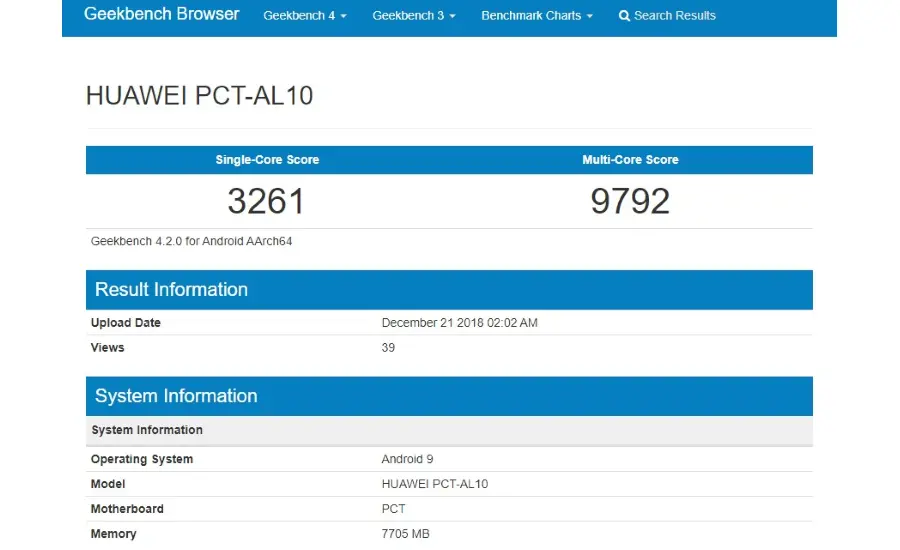
Task: Select the views count 39
Action: 388,347
